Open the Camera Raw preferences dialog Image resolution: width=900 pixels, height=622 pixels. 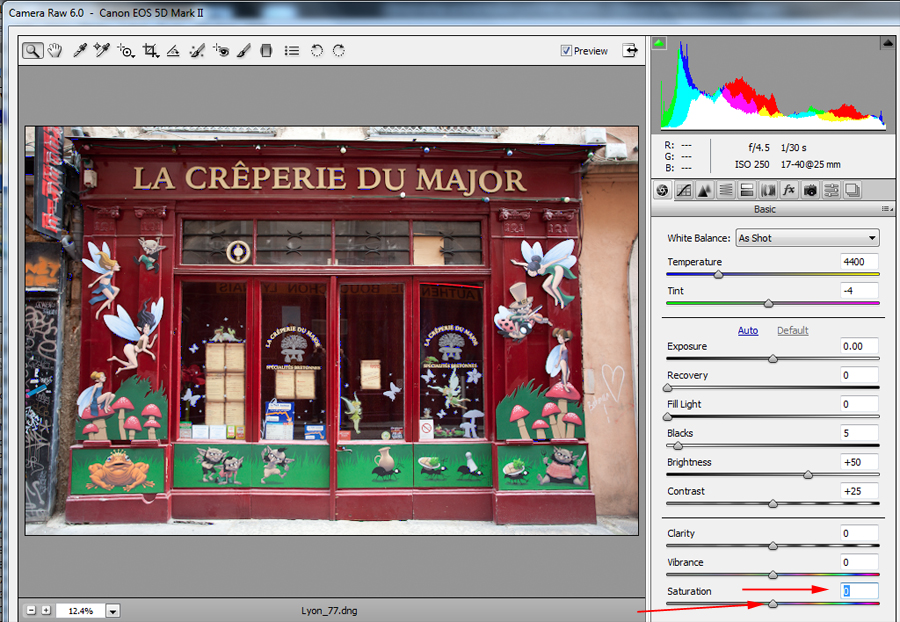pyautogui.click(x=292, y=51)
